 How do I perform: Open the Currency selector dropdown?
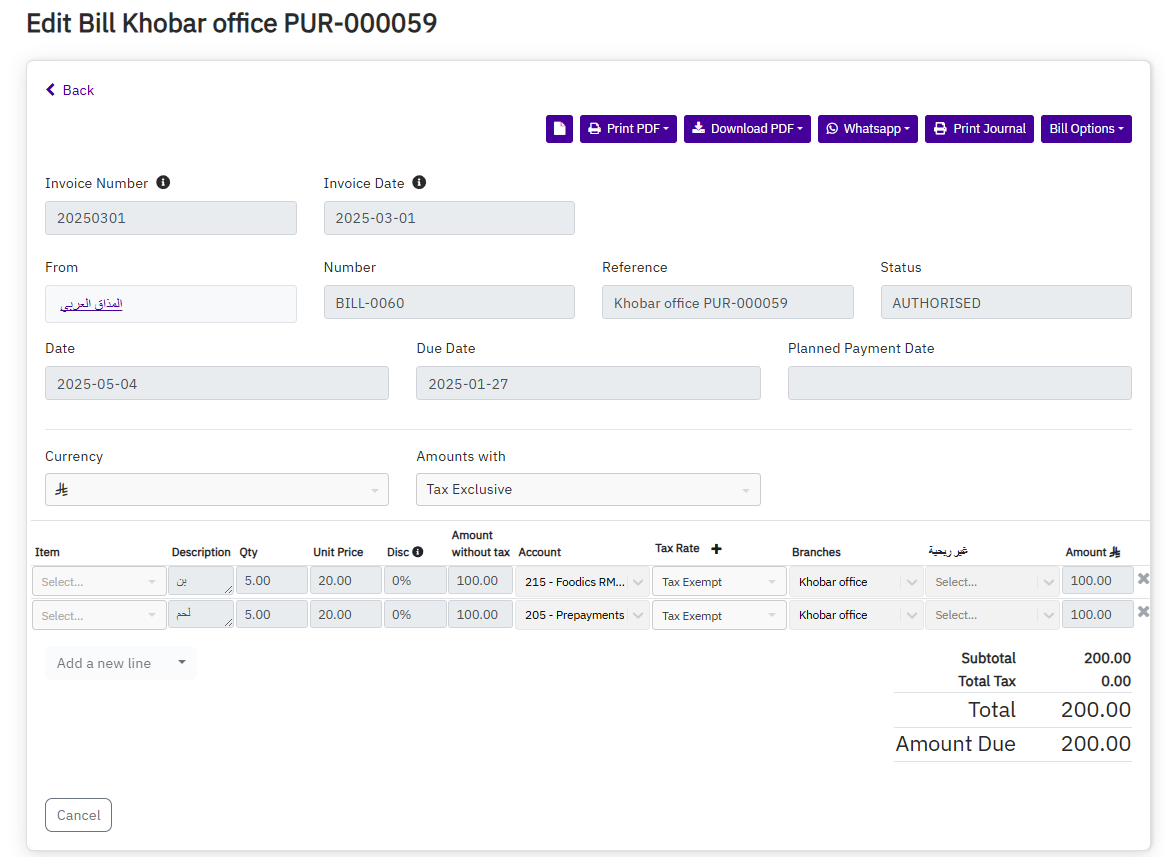(x=216, y=490)
